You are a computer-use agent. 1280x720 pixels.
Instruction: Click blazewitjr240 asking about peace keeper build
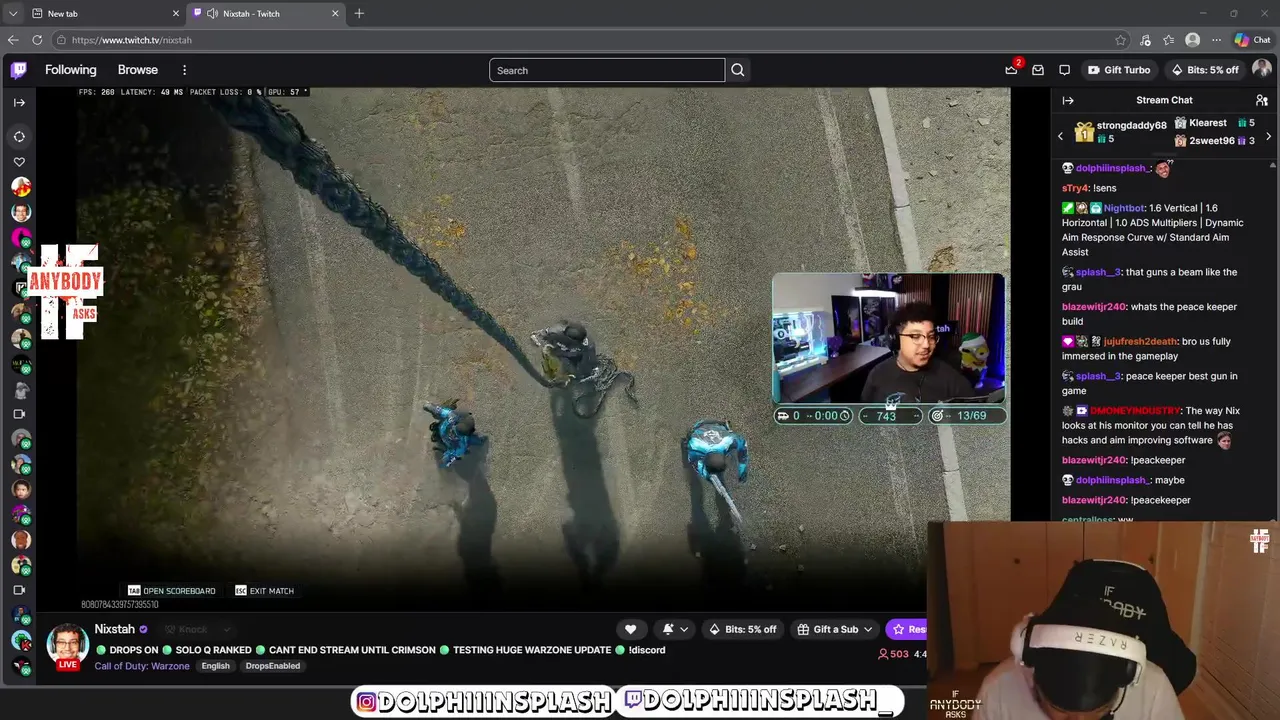[1093, 307]
